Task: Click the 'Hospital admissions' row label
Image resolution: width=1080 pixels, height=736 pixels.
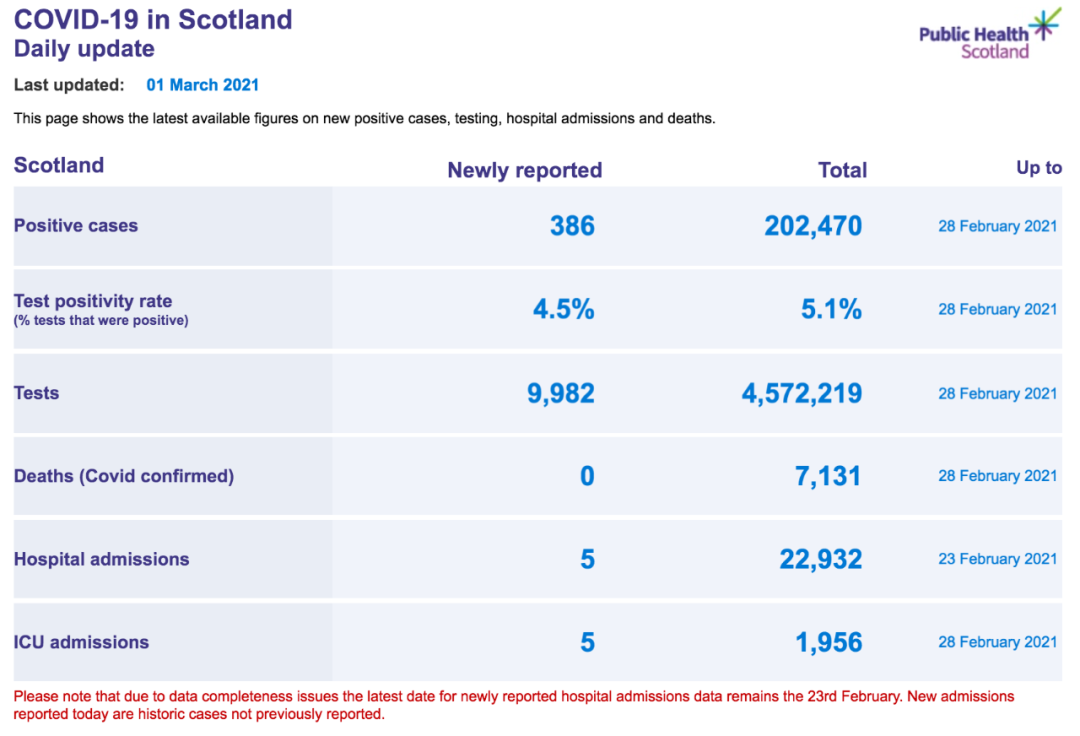Action: coord(101,559)
